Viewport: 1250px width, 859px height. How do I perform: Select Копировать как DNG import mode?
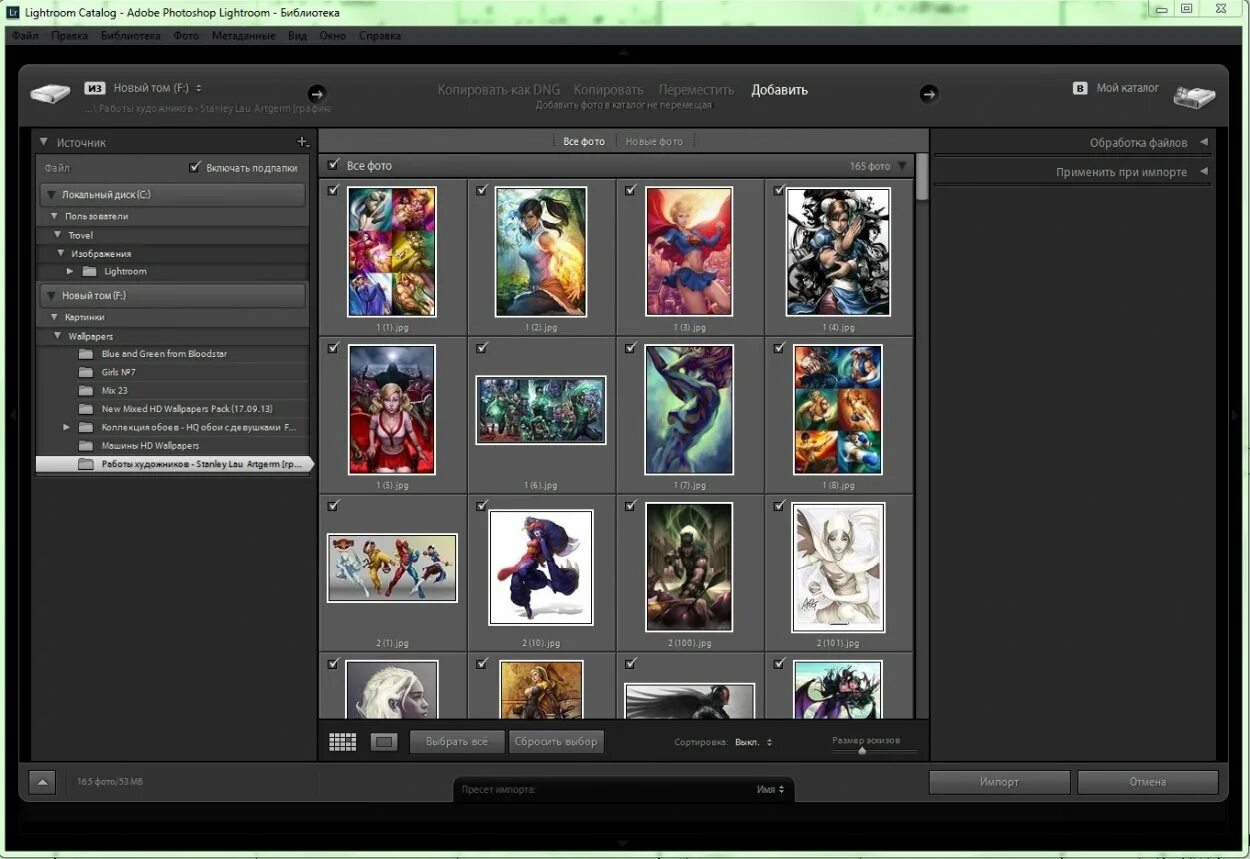tap(498, 90)
